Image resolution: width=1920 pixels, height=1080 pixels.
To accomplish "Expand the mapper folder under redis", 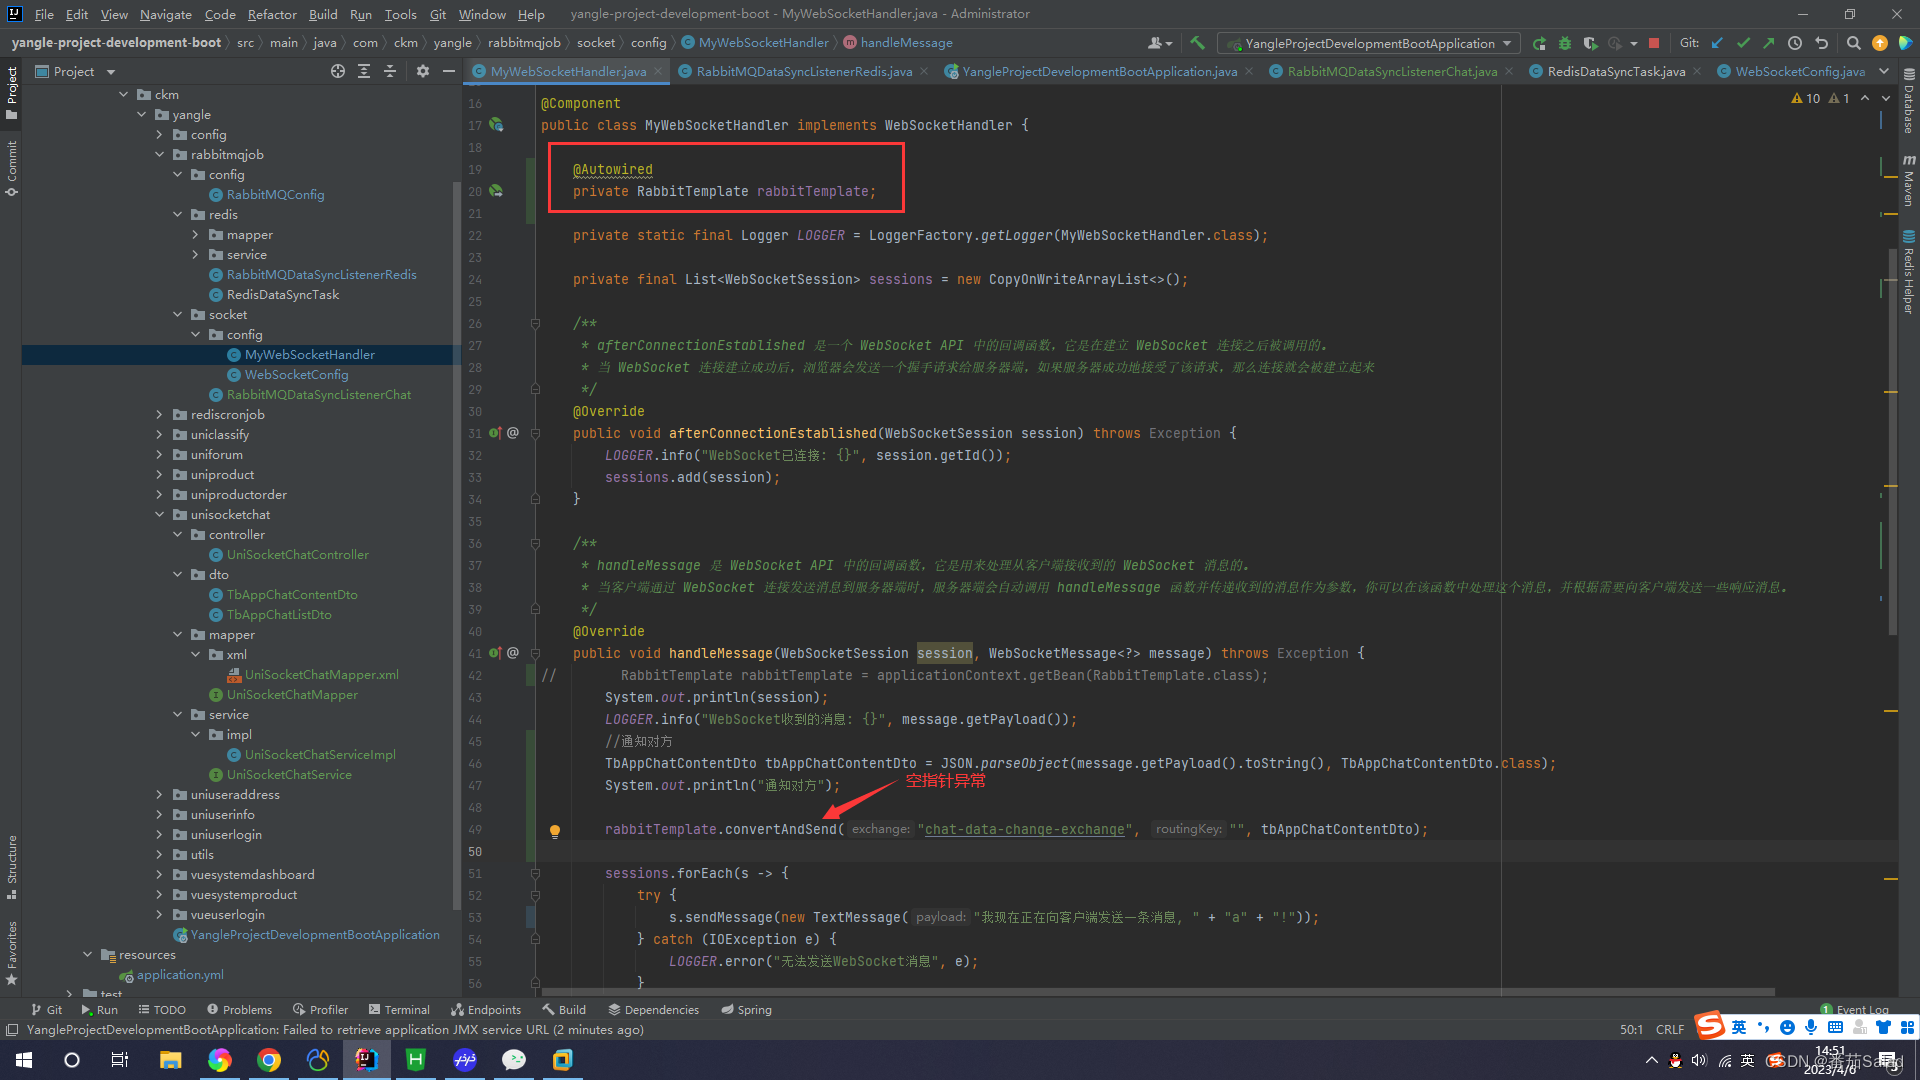I will coord(196,235).
